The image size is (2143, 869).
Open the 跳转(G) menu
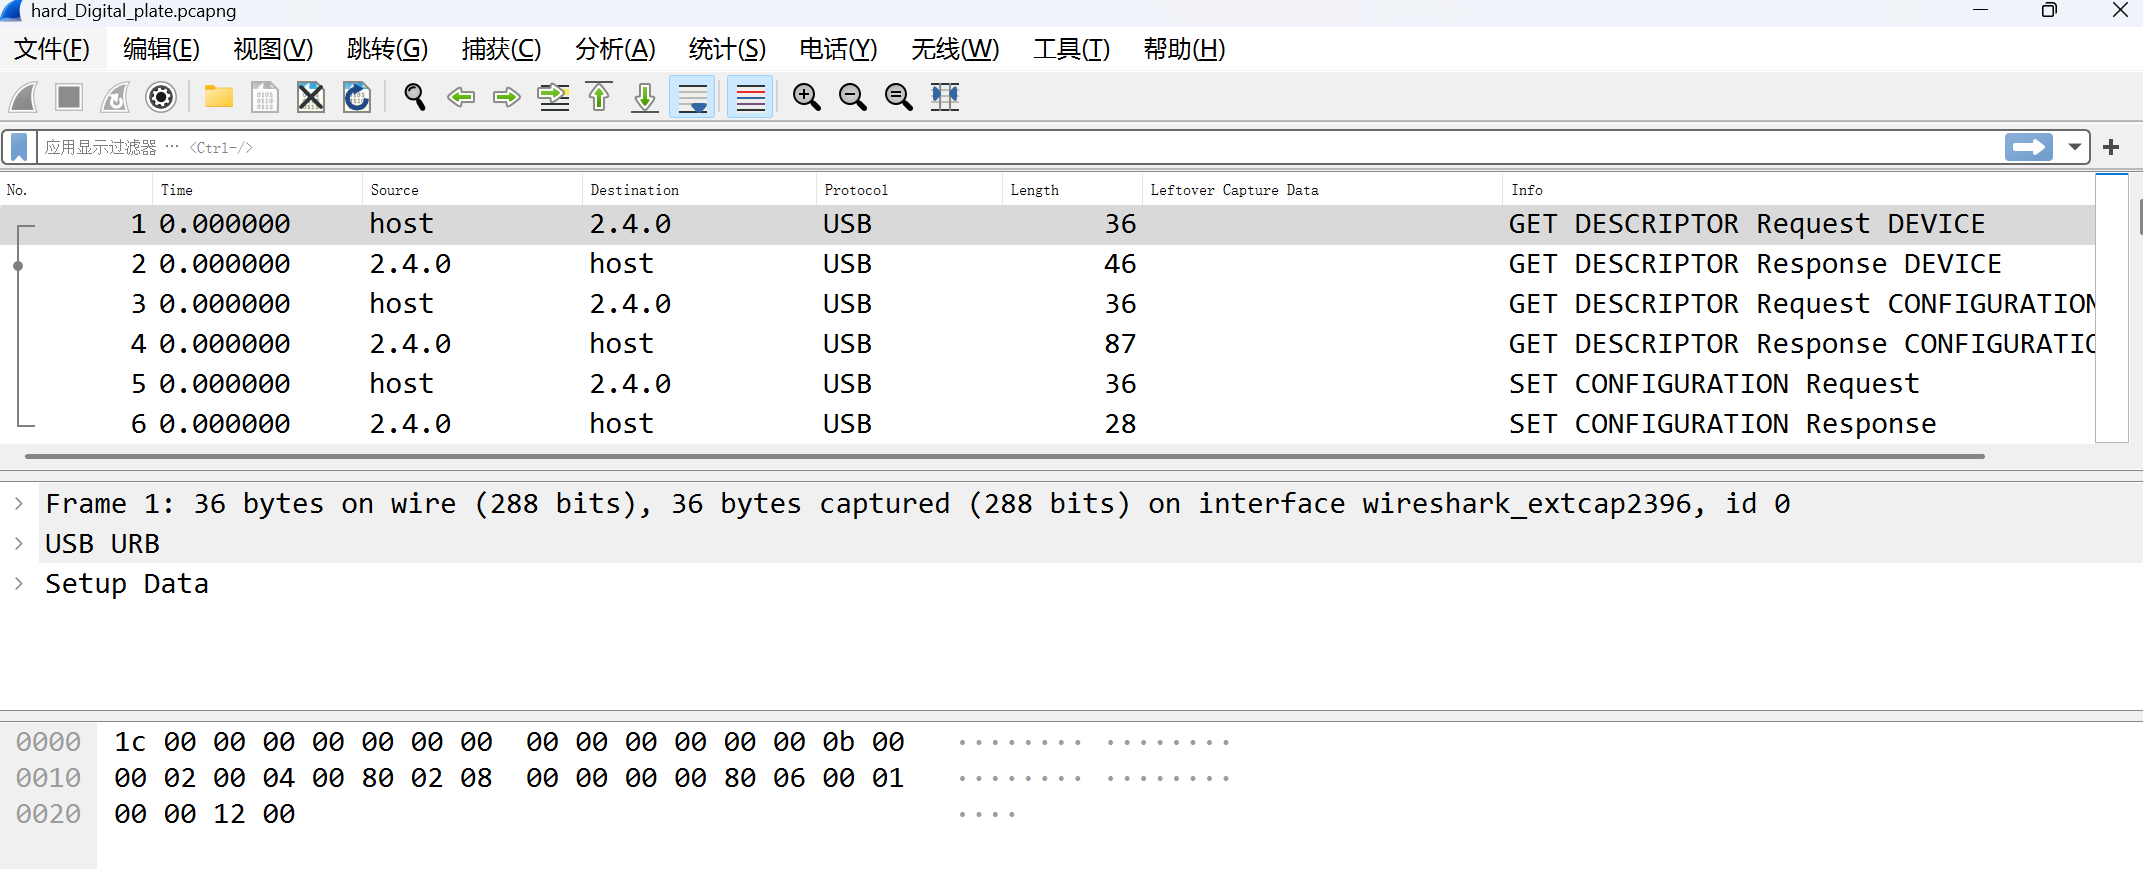coord(387,49)
